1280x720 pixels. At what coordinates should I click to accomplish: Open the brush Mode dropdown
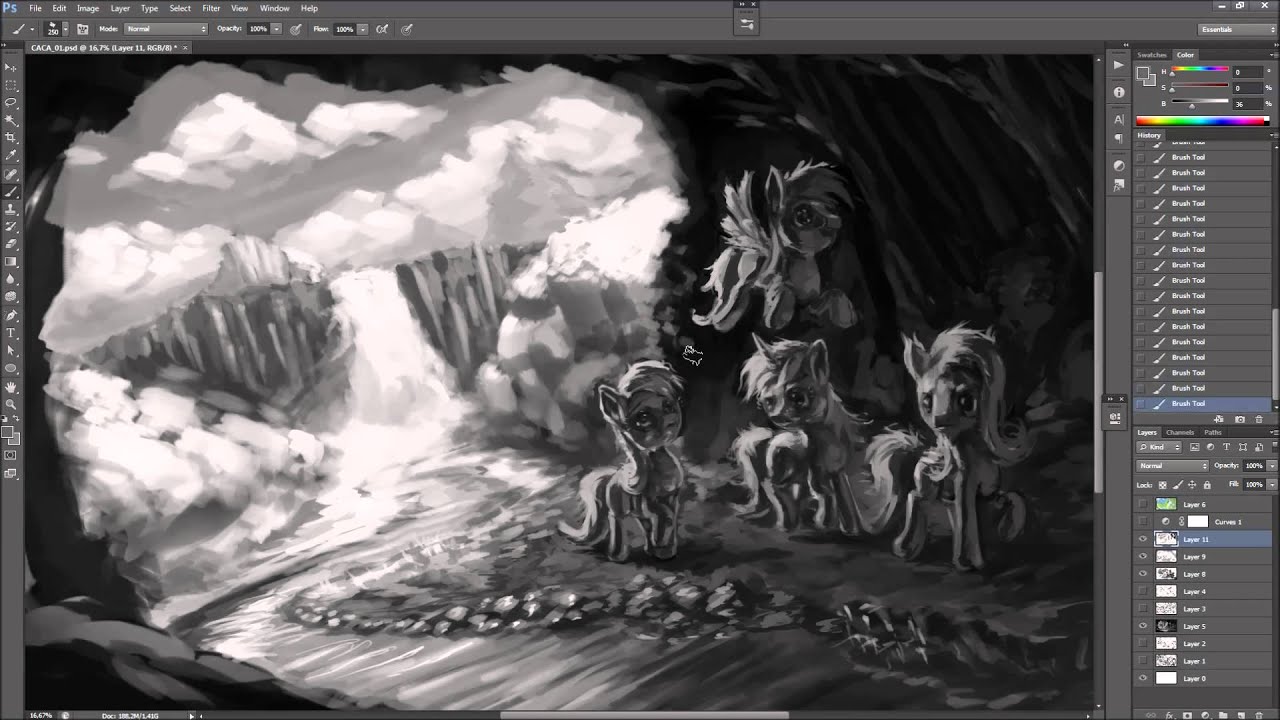click(165, 29)
